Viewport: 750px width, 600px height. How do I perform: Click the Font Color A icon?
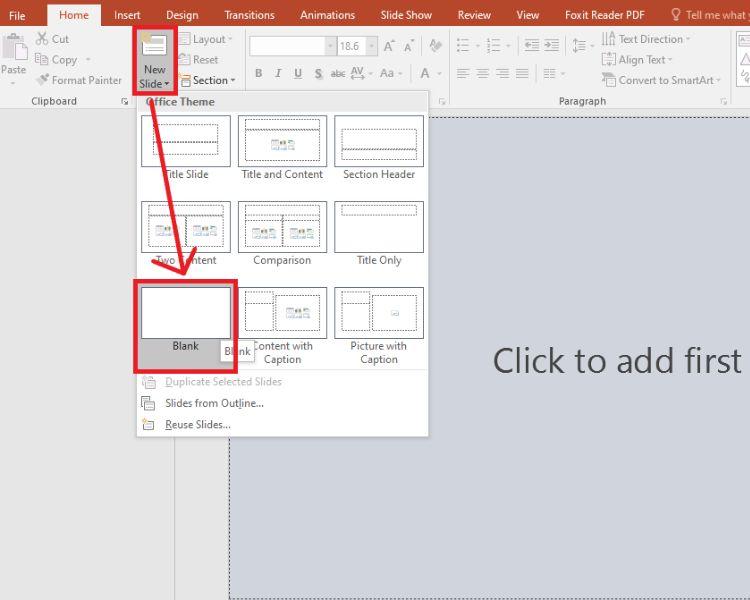click(424, 73)
